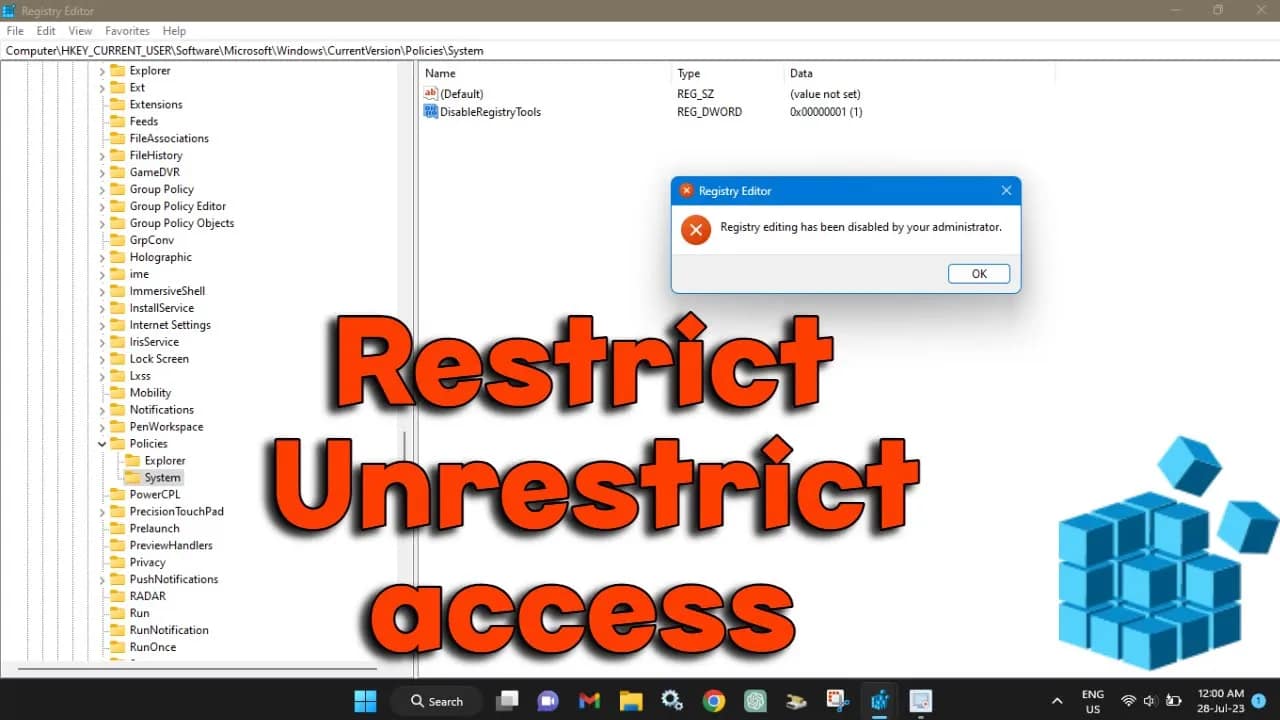Click the DisableRegistryTools REG_DWORD icon
Screen dimensions: 1280x720
[x=430, y=112]
